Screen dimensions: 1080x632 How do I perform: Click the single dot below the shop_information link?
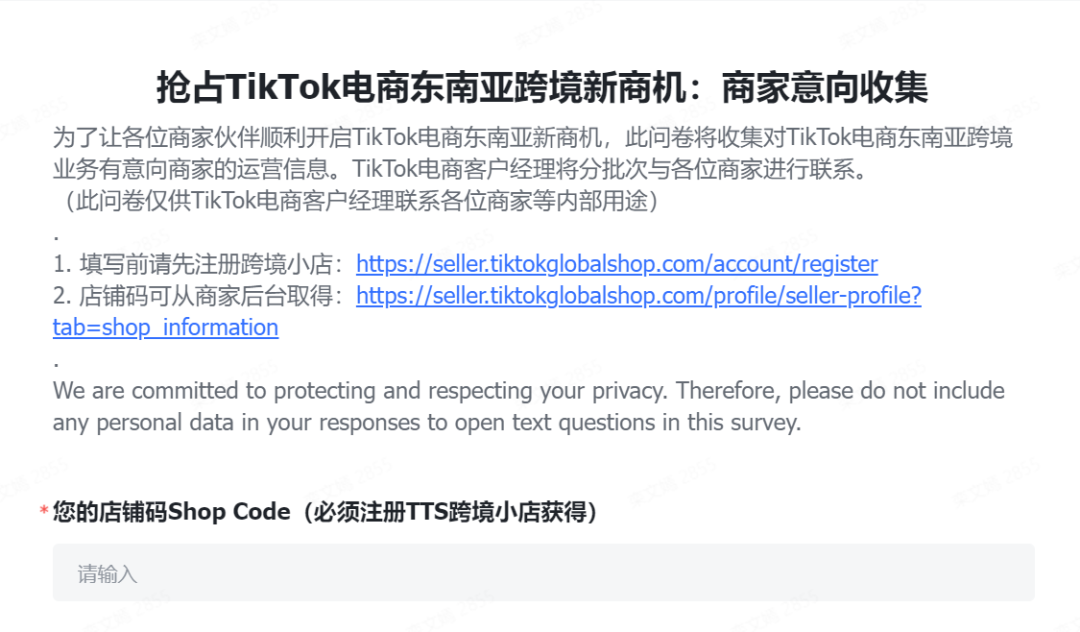56,364
